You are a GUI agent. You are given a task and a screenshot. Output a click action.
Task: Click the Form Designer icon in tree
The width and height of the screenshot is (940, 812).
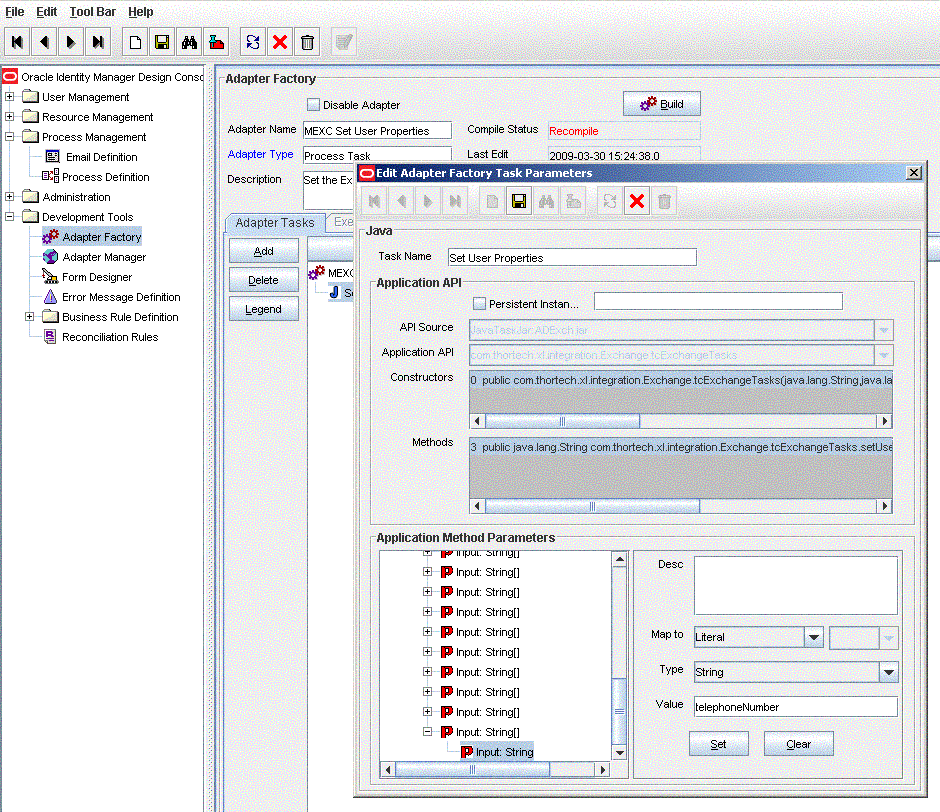pyautogui.click(x=50, y=276)
